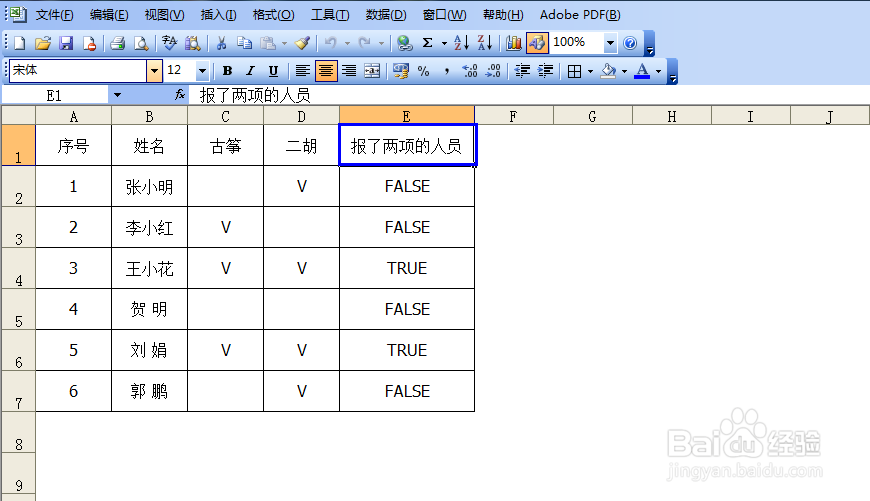Screen dimensions: 870x501
Task: Click the formula bar text field
Action: point(529,95)
